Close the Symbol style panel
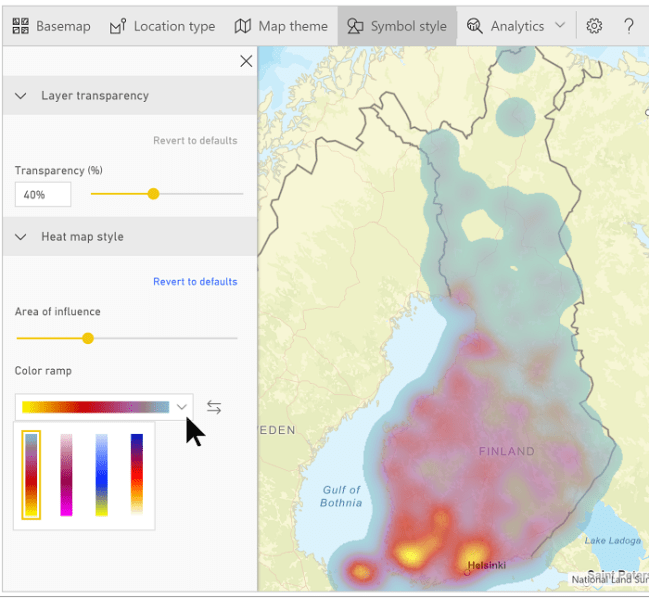This screenshot has height=598, width=649. click(246, 61)
